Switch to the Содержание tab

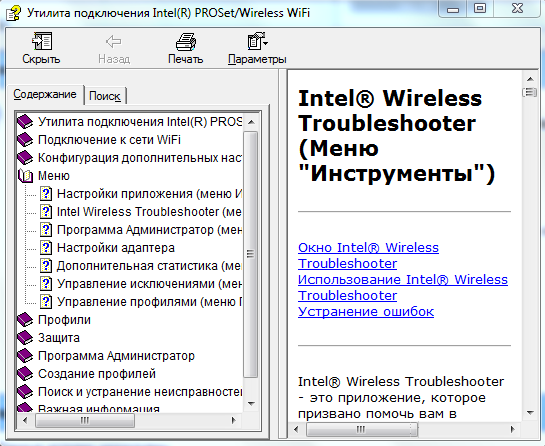click(45, 94)
